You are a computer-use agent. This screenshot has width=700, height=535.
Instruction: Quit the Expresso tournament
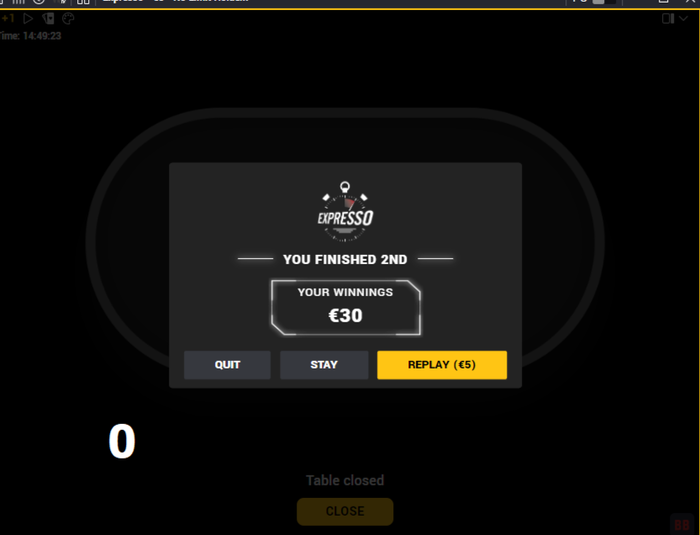227,365
